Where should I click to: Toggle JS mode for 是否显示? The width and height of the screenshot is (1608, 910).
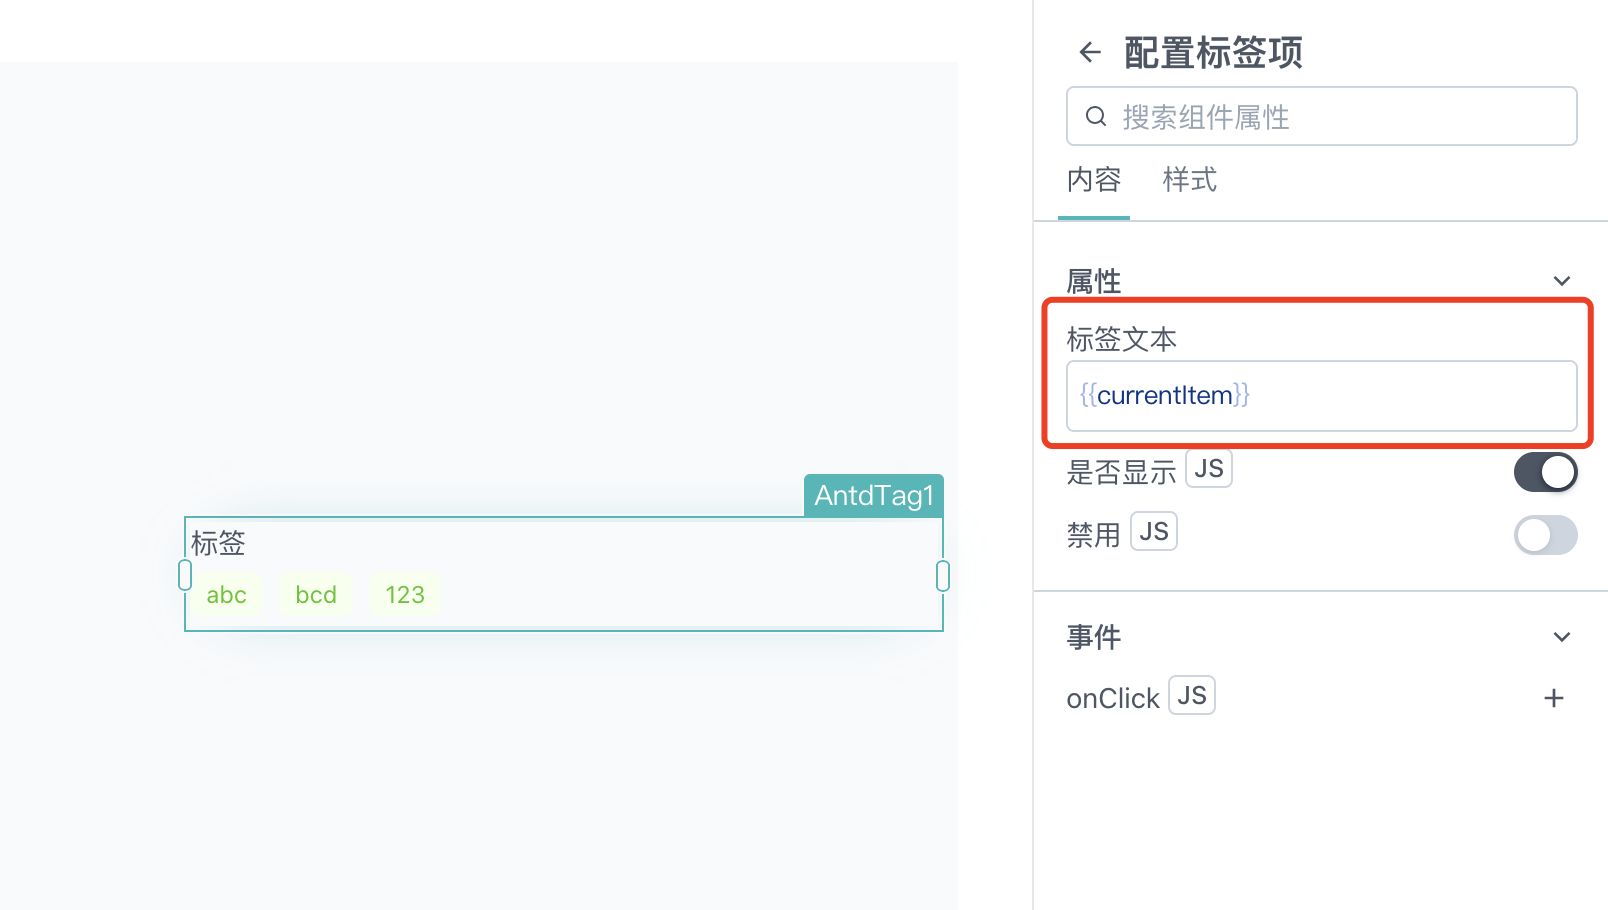(x=1209, y=469)
